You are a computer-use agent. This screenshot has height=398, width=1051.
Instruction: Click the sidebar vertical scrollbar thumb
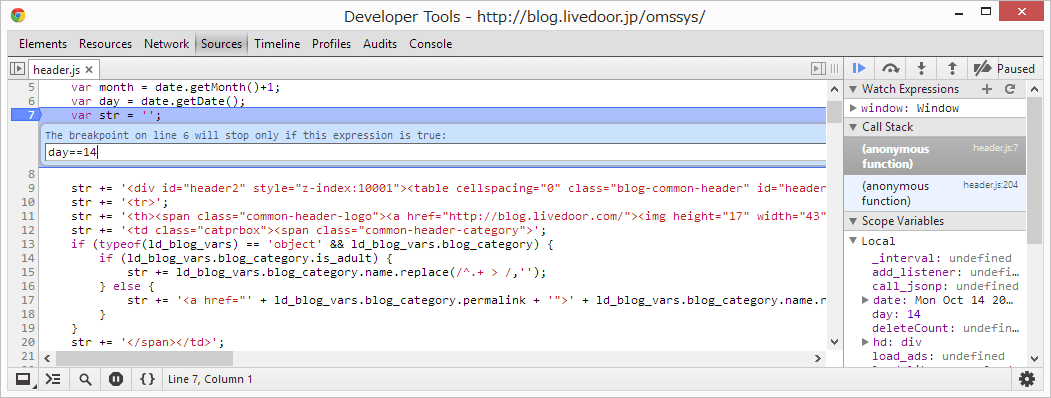coord(1034,170)
